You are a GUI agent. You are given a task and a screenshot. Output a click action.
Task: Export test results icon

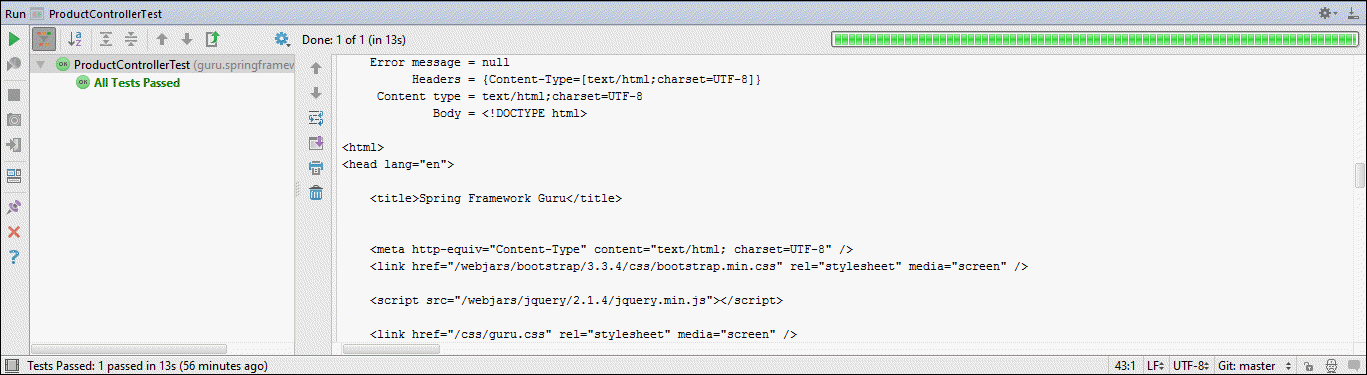click(x=212, y=39)
